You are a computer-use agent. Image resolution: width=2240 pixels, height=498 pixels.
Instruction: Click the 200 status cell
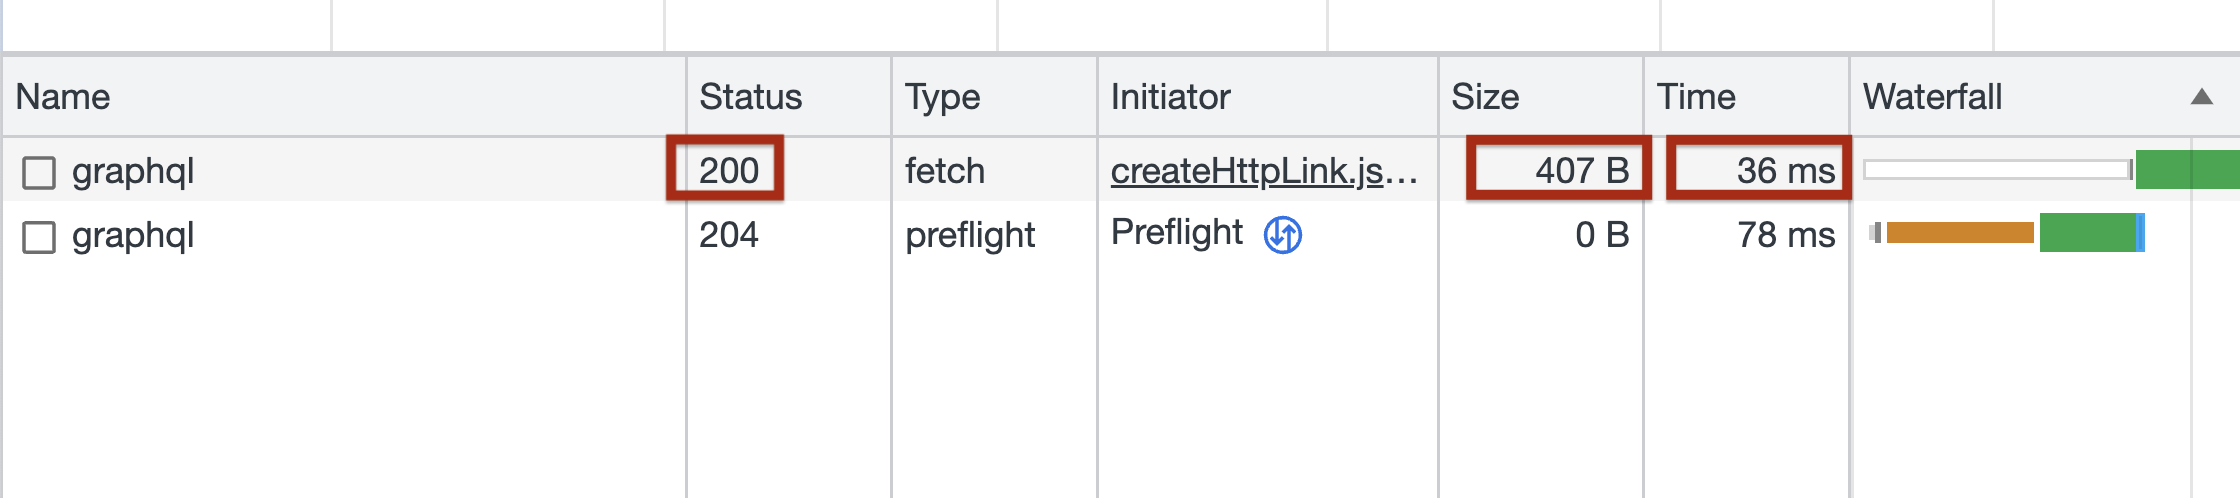pos(729,171)
